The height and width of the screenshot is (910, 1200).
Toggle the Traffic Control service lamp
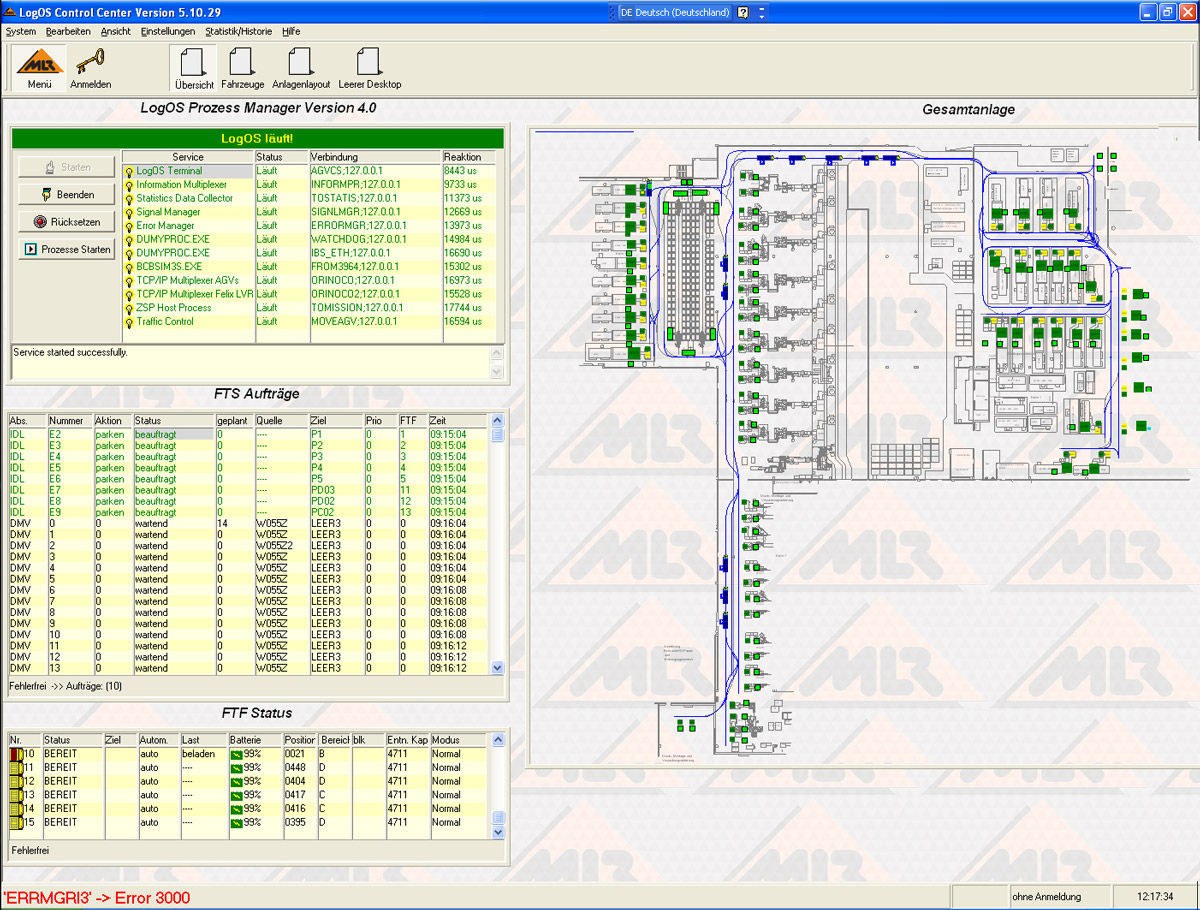[x=128, y=322]
